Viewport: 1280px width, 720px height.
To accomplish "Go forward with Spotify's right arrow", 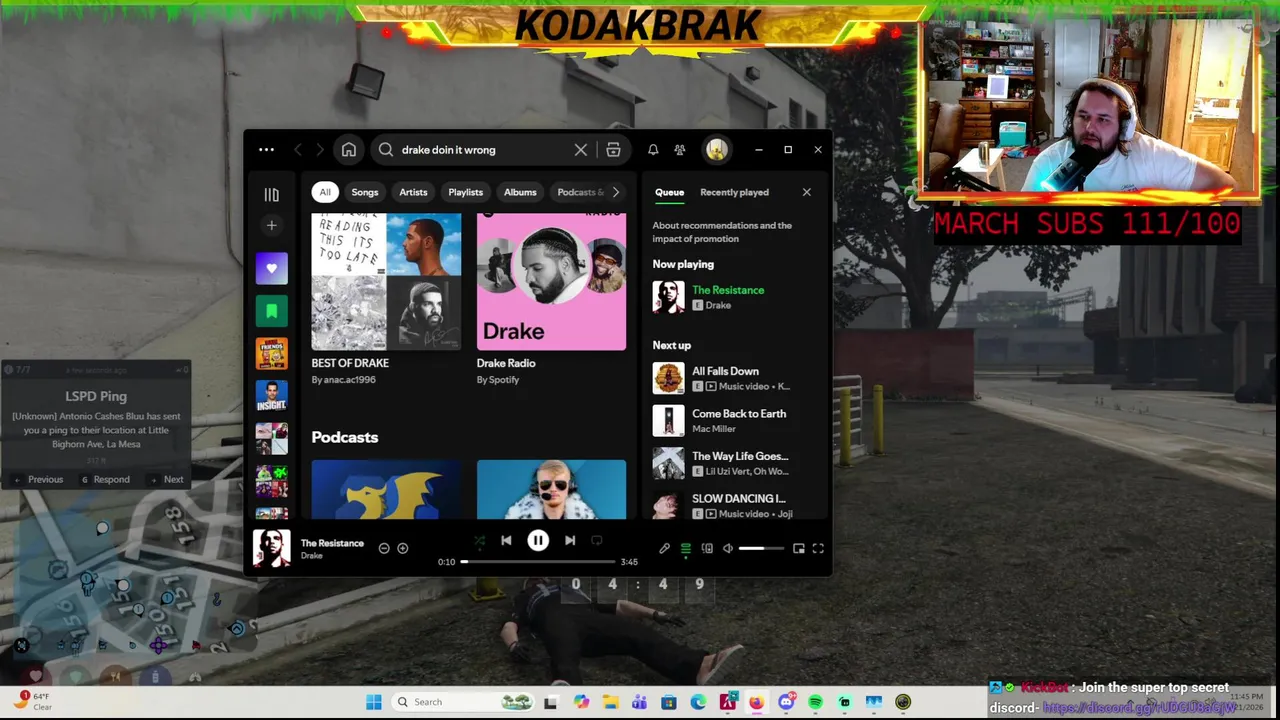I will 320,150.
